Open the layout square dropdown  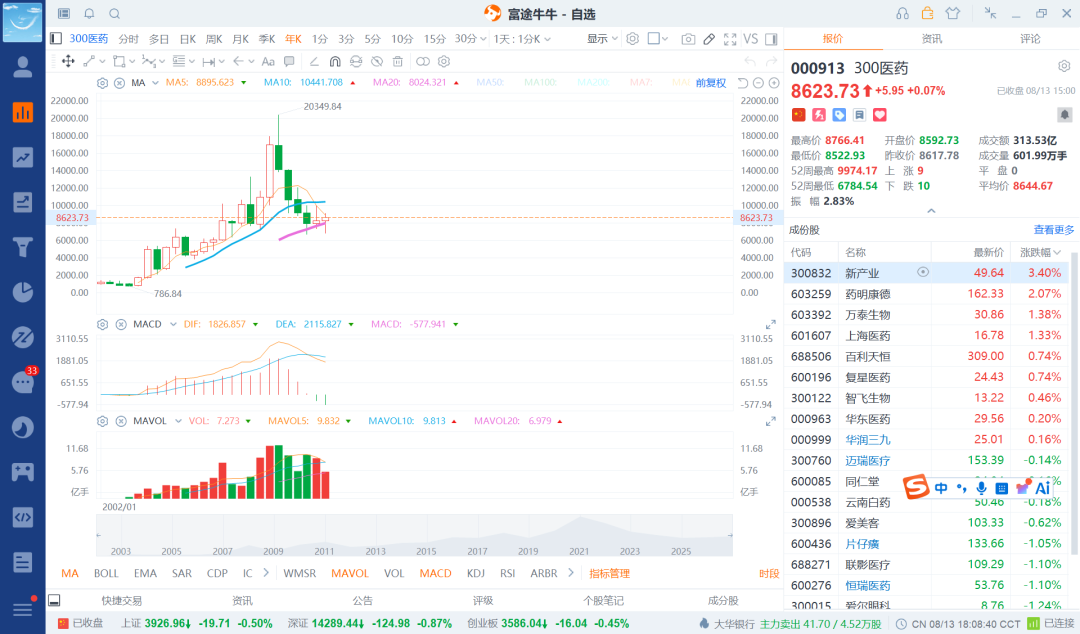click(658, 39)
